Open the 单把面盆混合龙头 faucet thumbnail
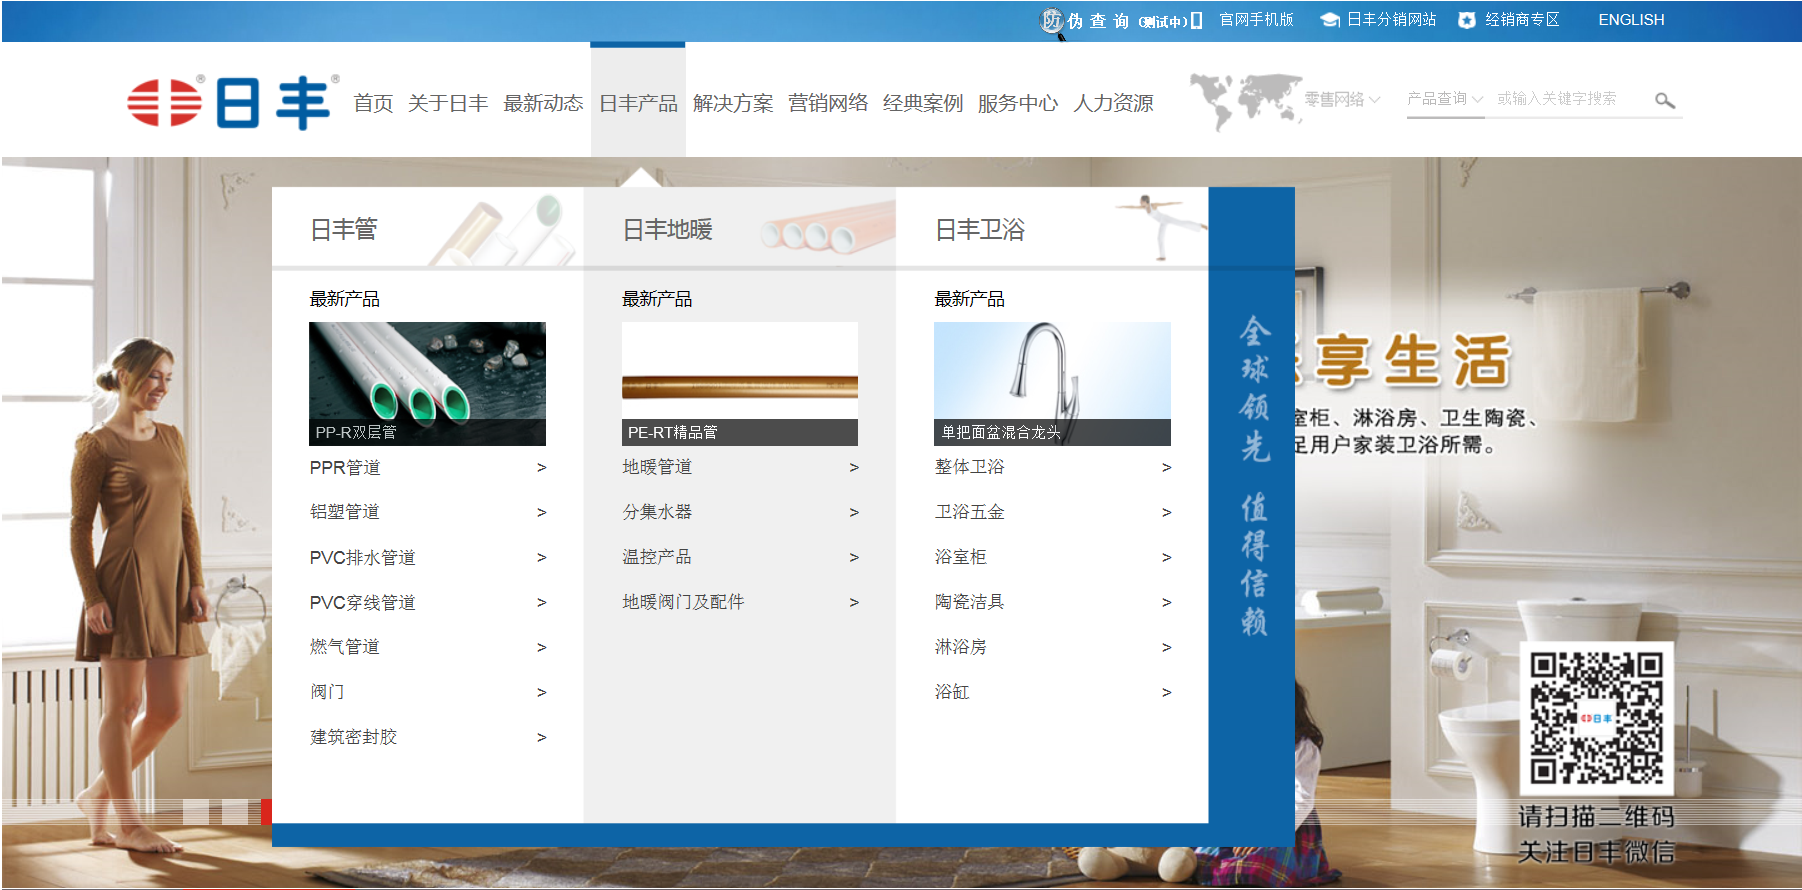Screen dimensions: 1802x890 [1052, 383]
